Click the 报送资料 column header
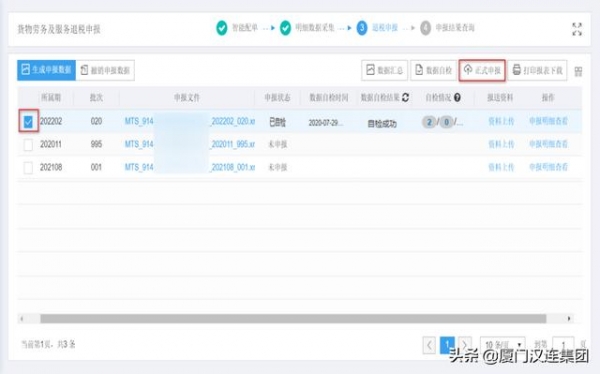The height and width of the screenshot is (374, 600). coord(500,98)
